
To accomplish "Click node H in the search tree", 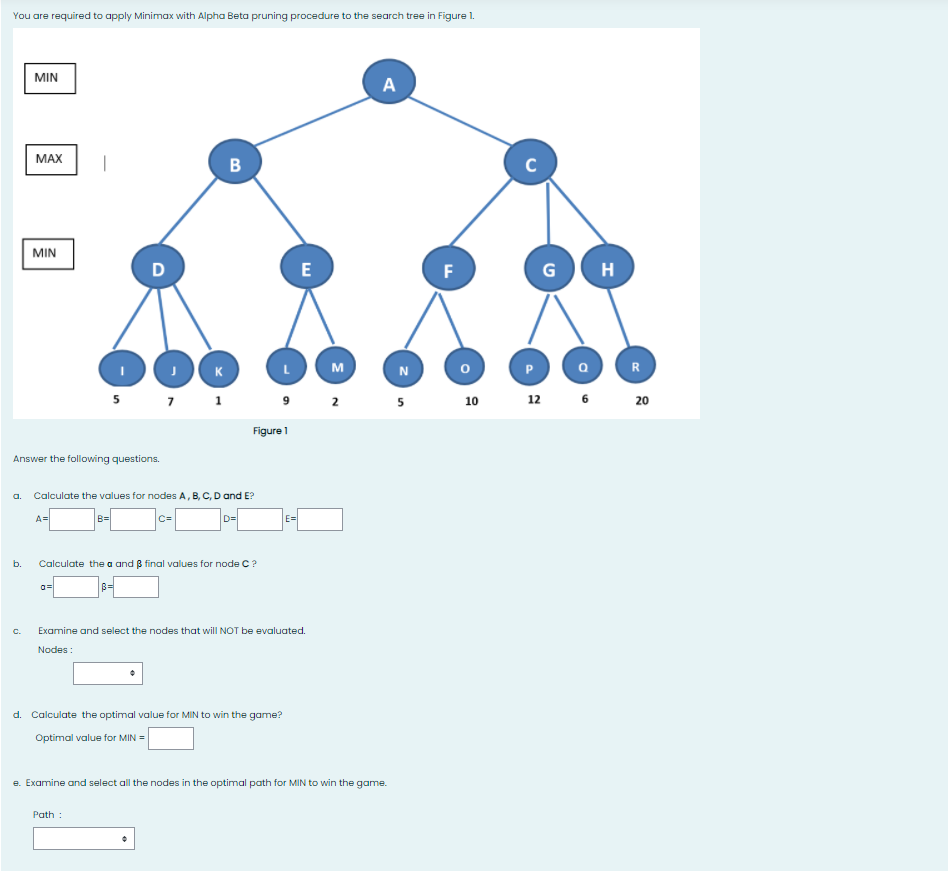I will [608, 267].
